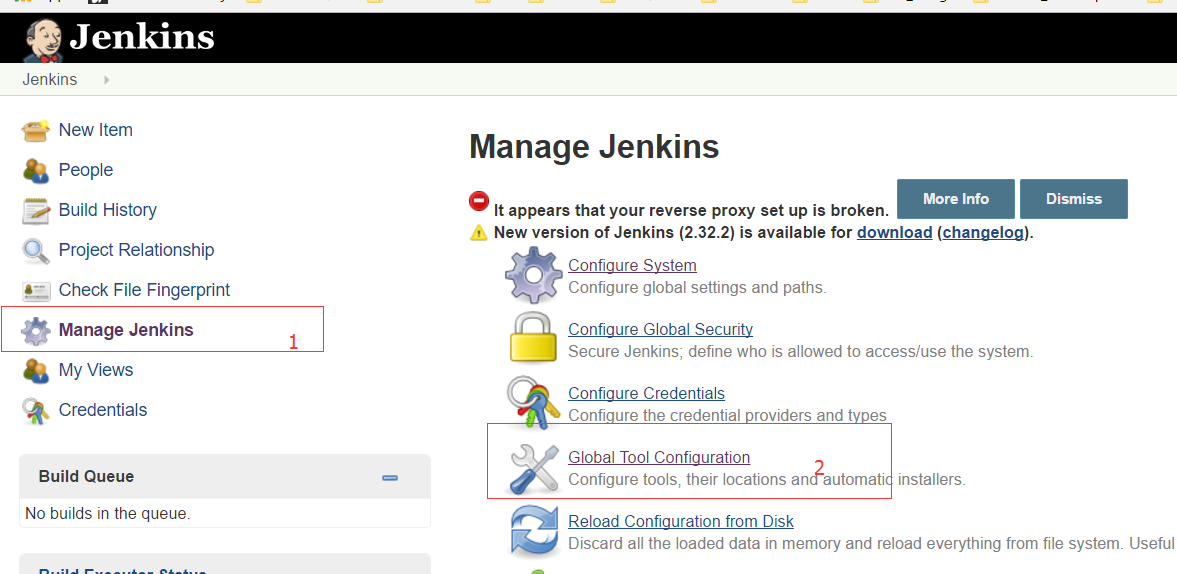Click the Credentials keys icon in sidebar
1177x574 pixels.
[x=35, y=410]
